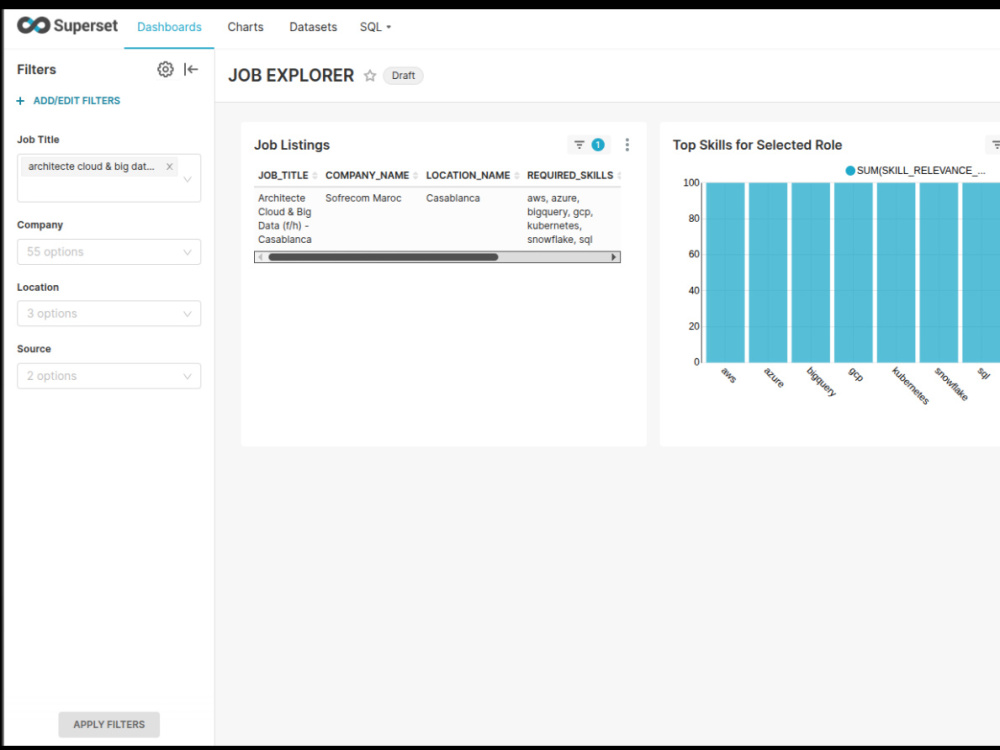Open Job Listings three-dot menu

pos(627,145)
